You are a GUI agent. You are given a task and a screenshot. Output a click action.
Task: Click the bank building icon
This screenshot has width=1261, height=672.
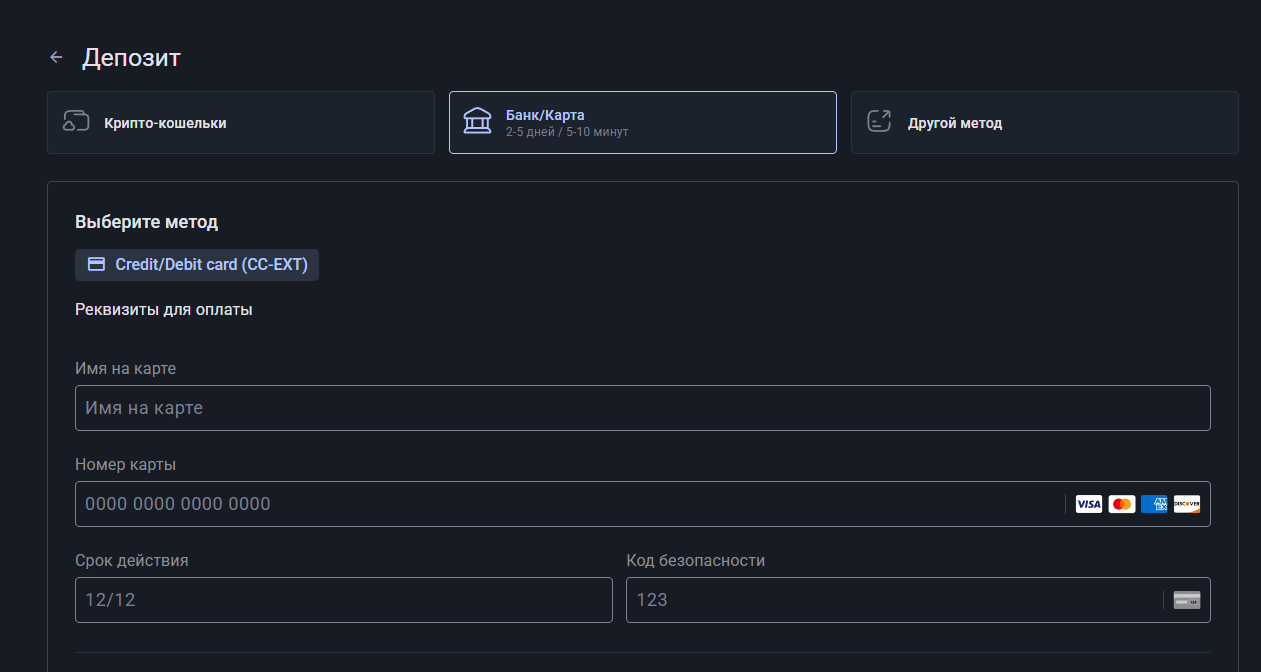477,121
